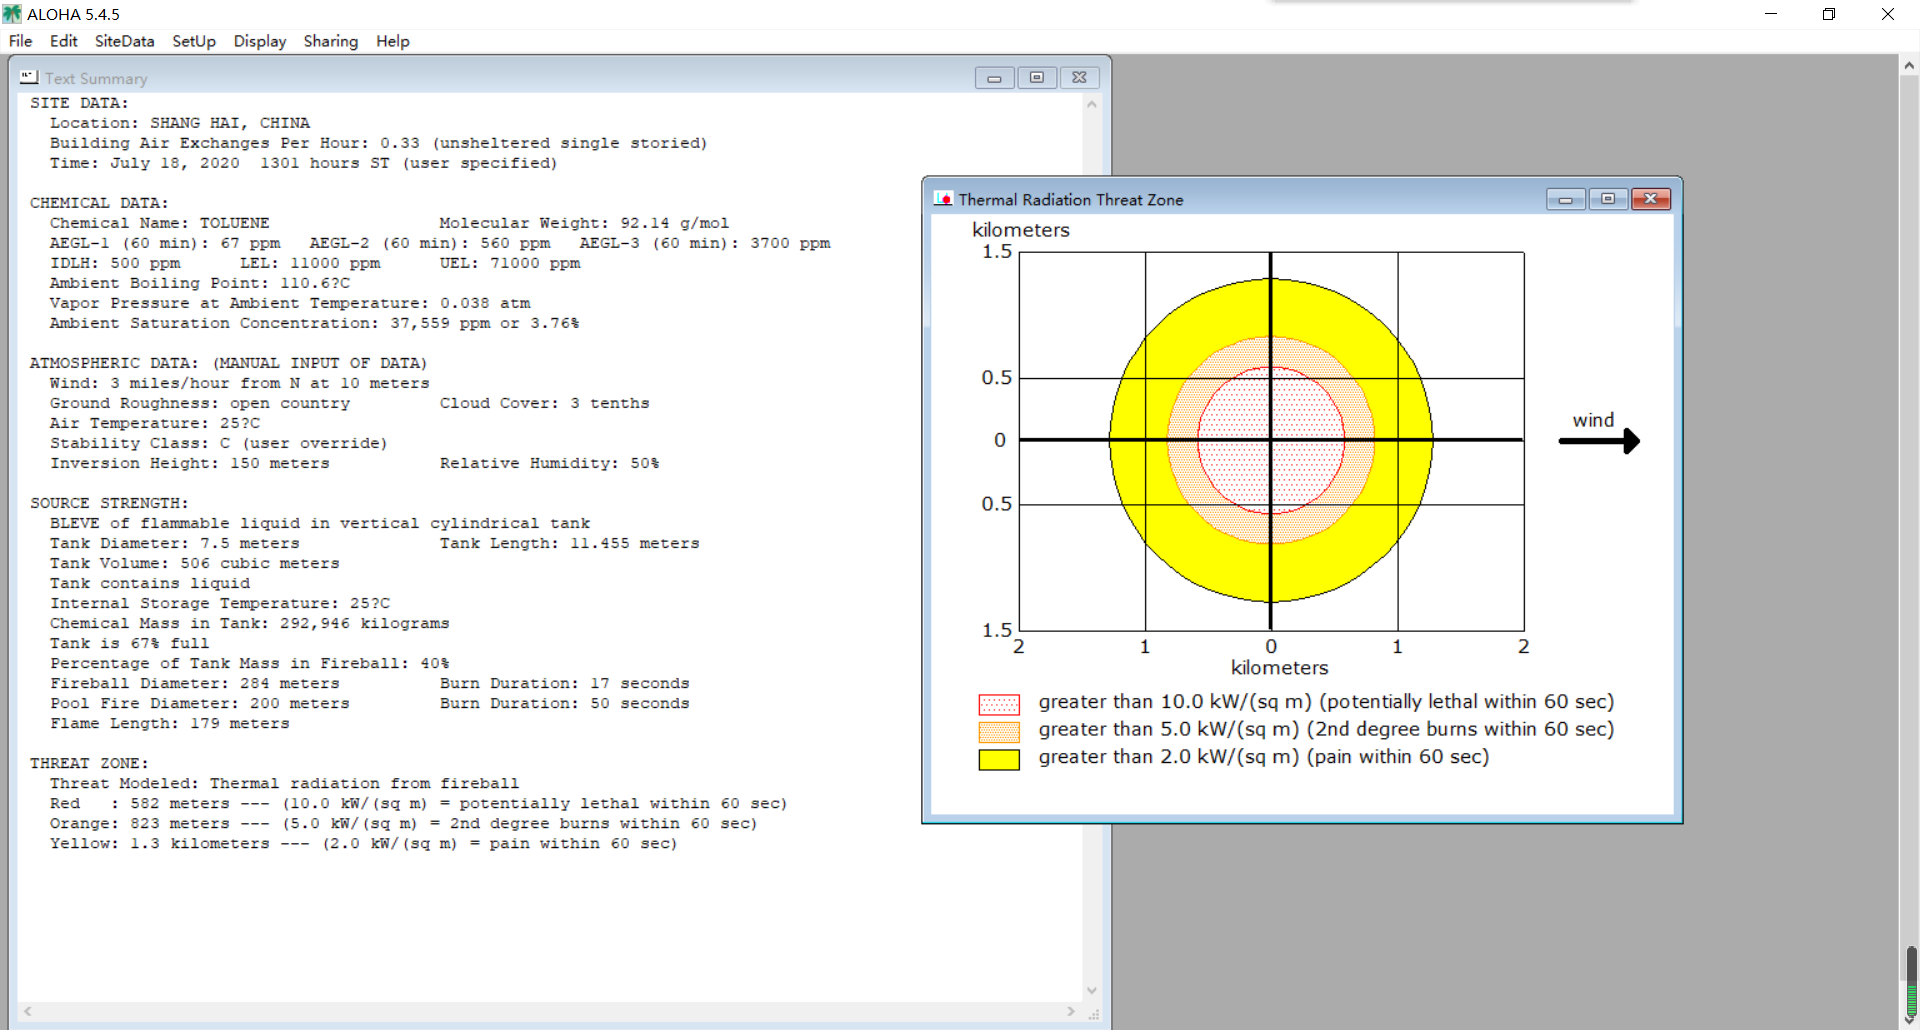Click the 'SOURCE STRENGTH:' heading
The width and height of the screenshot is (1920, 1030).
pyautogui.click(x=109, y=503)
